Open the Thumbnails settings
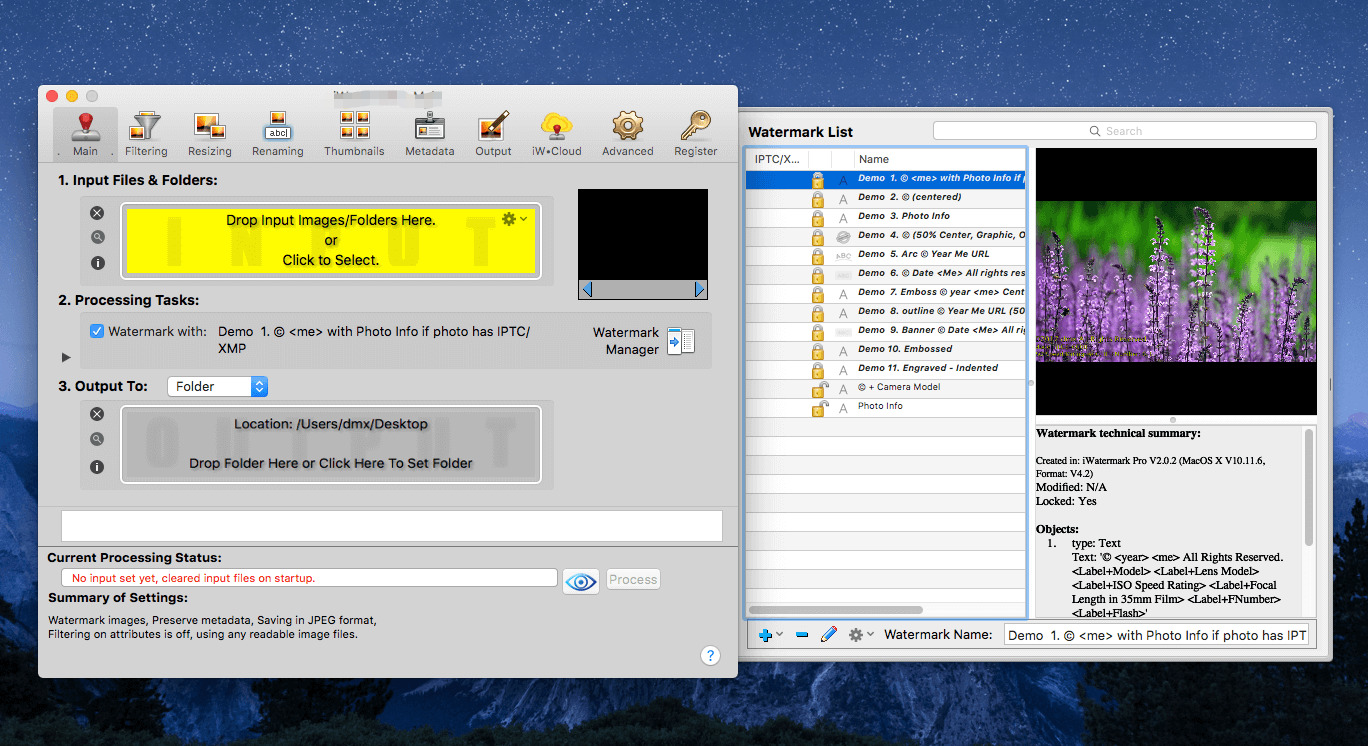Image resolution: width=1368 pixels, height=746 pixels. coord(354,134)
